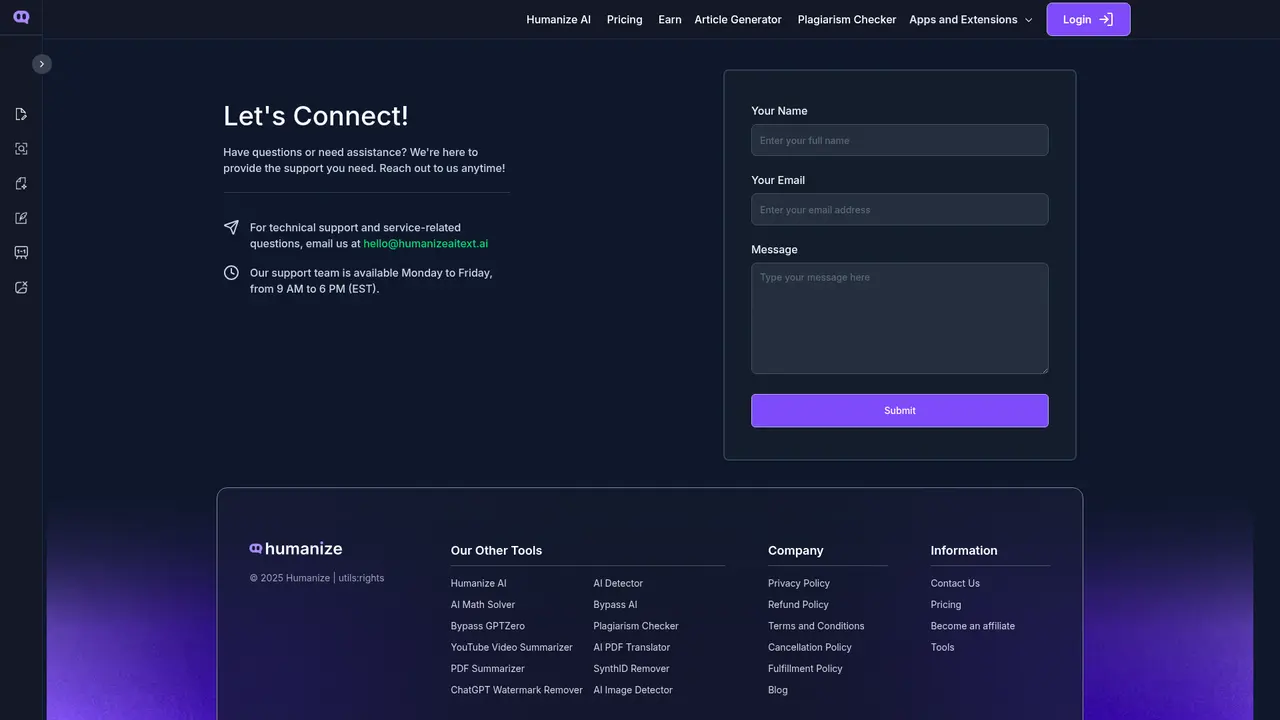Expand the left sidebar with the chevron button
Image resolution: width=1280 pixels, height=720 pixels.
pyautogui.click(x=41, y=64)
